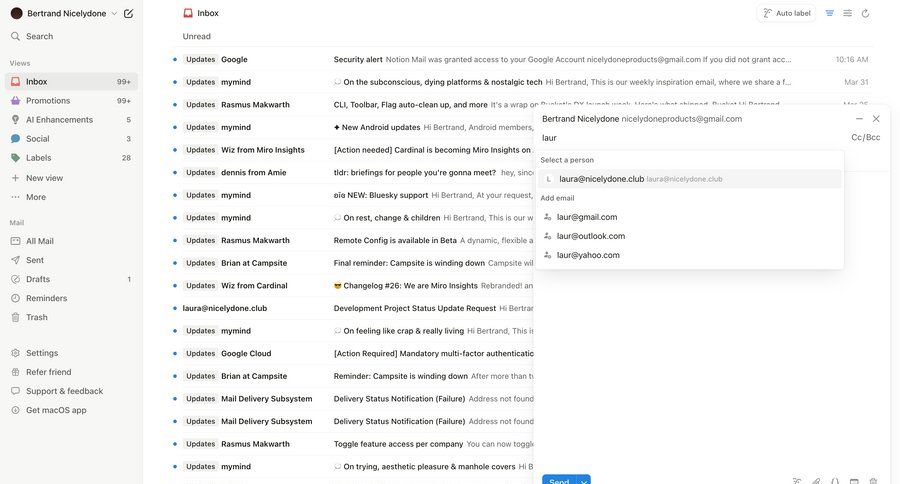This screenshot has height=484, width=900.
Task: Open the 'On rest, change & children' email
Action: click(x=352, y=218)
